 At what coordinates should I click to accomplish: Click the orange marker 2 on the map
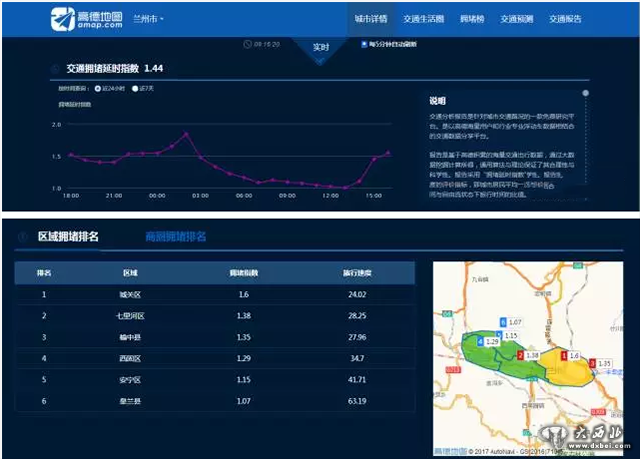click(519, 355)
